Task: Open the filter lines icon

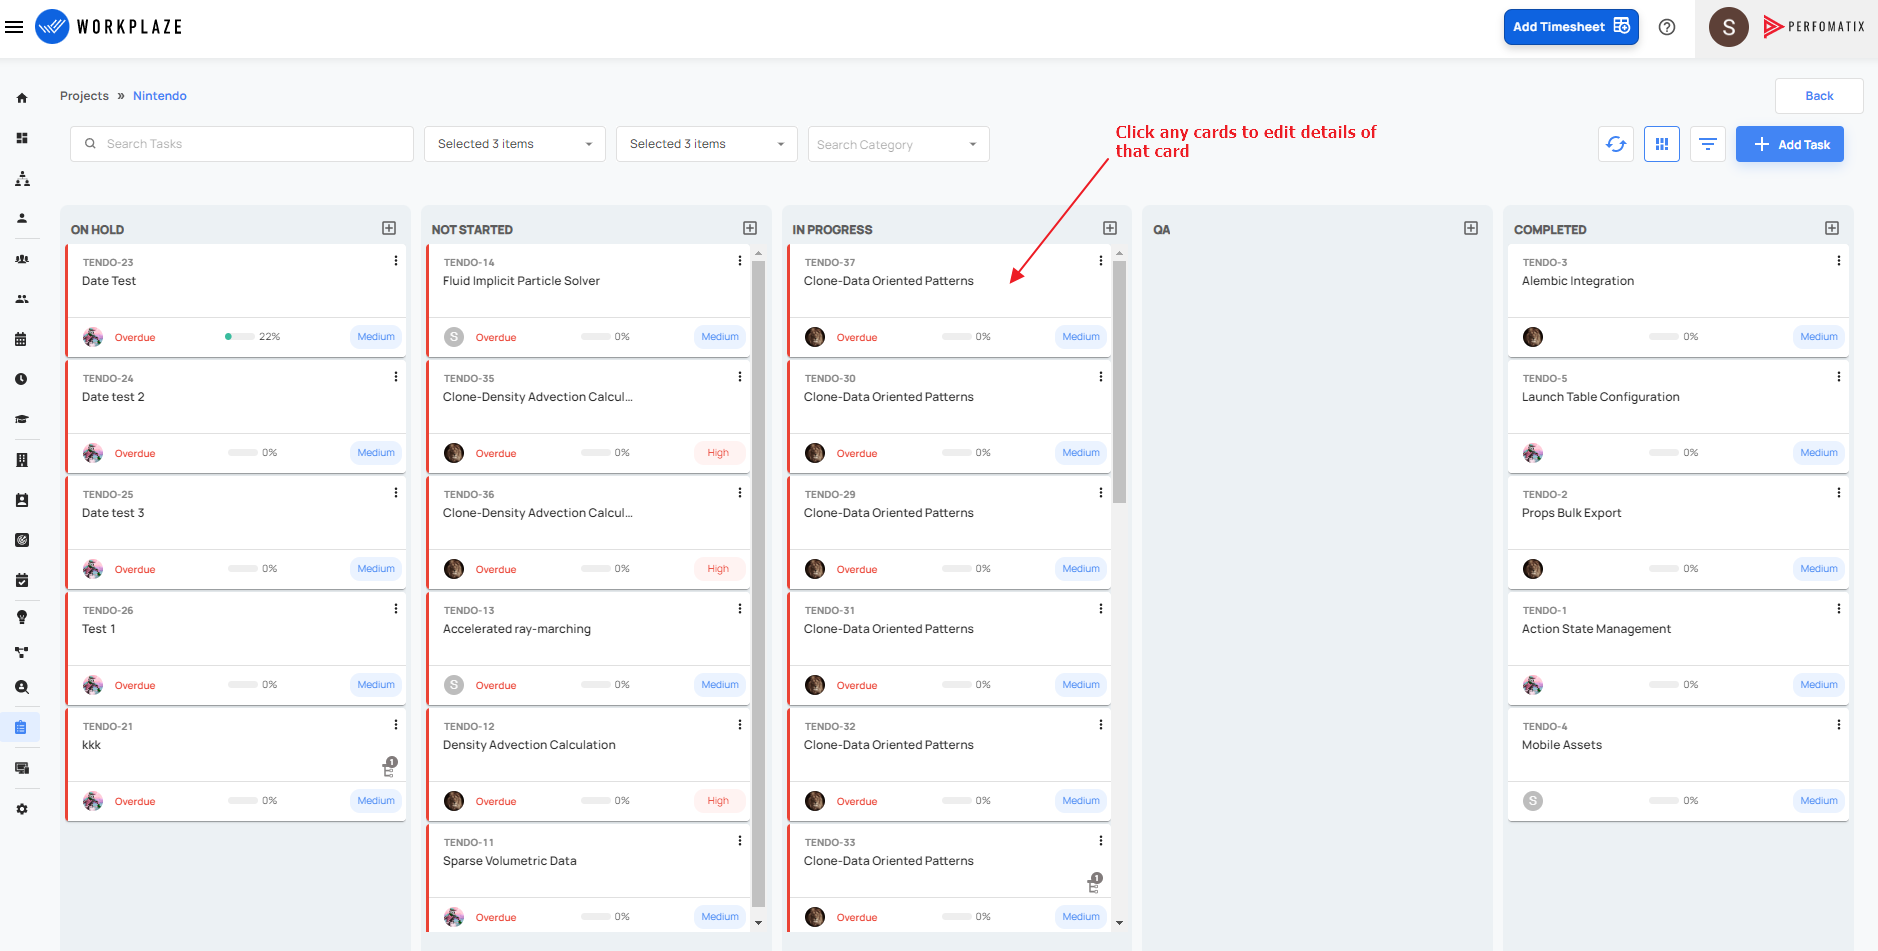Action: [x=1708, y=144]
